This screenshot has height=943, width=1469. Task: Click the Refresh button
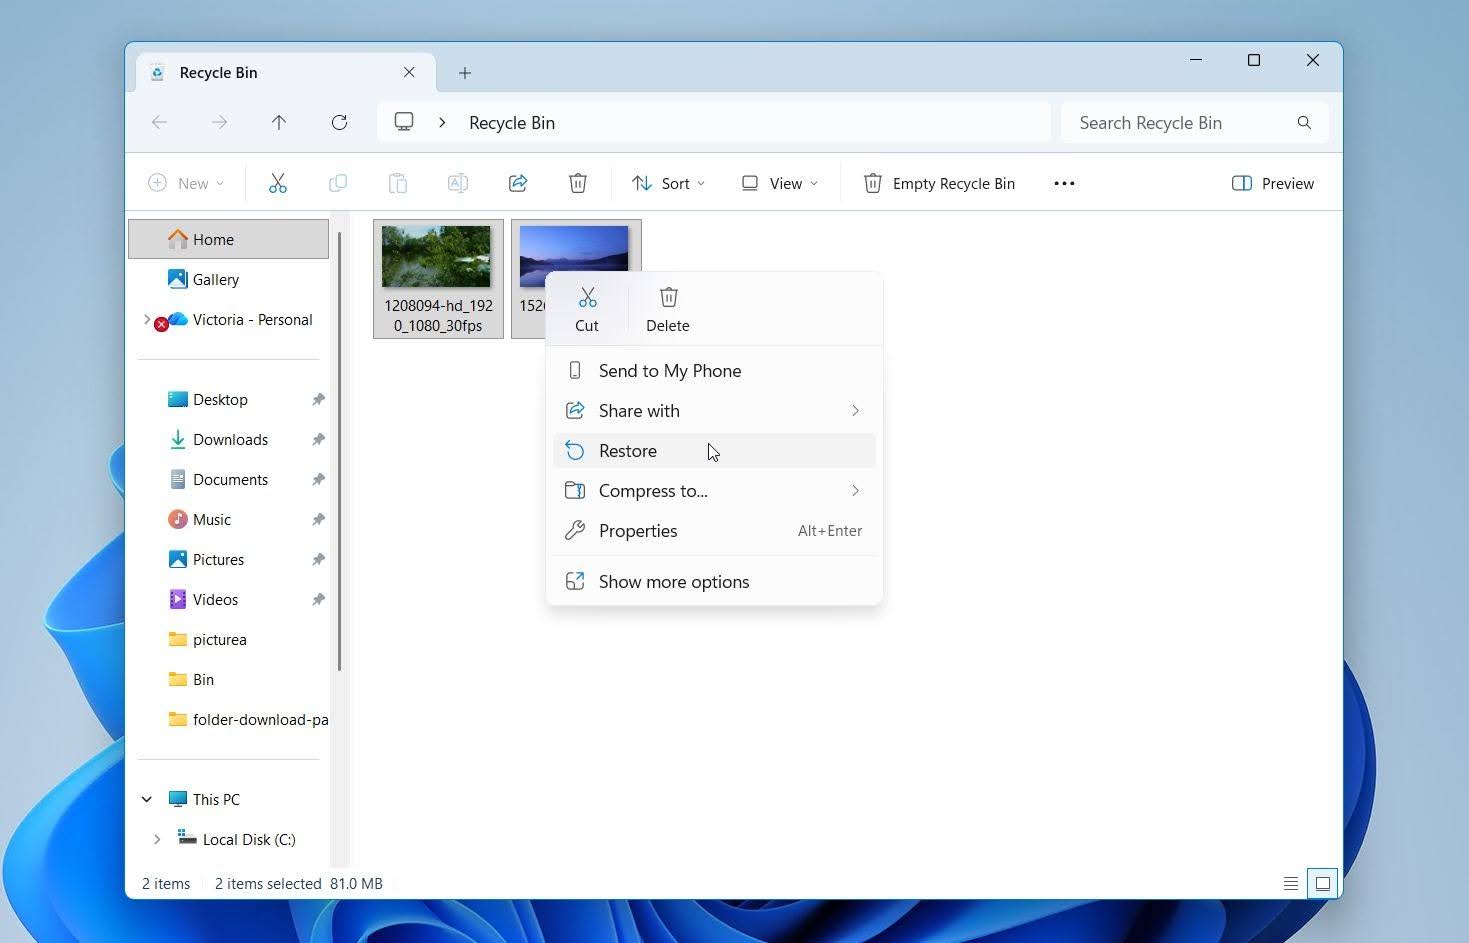pos(339,123)
